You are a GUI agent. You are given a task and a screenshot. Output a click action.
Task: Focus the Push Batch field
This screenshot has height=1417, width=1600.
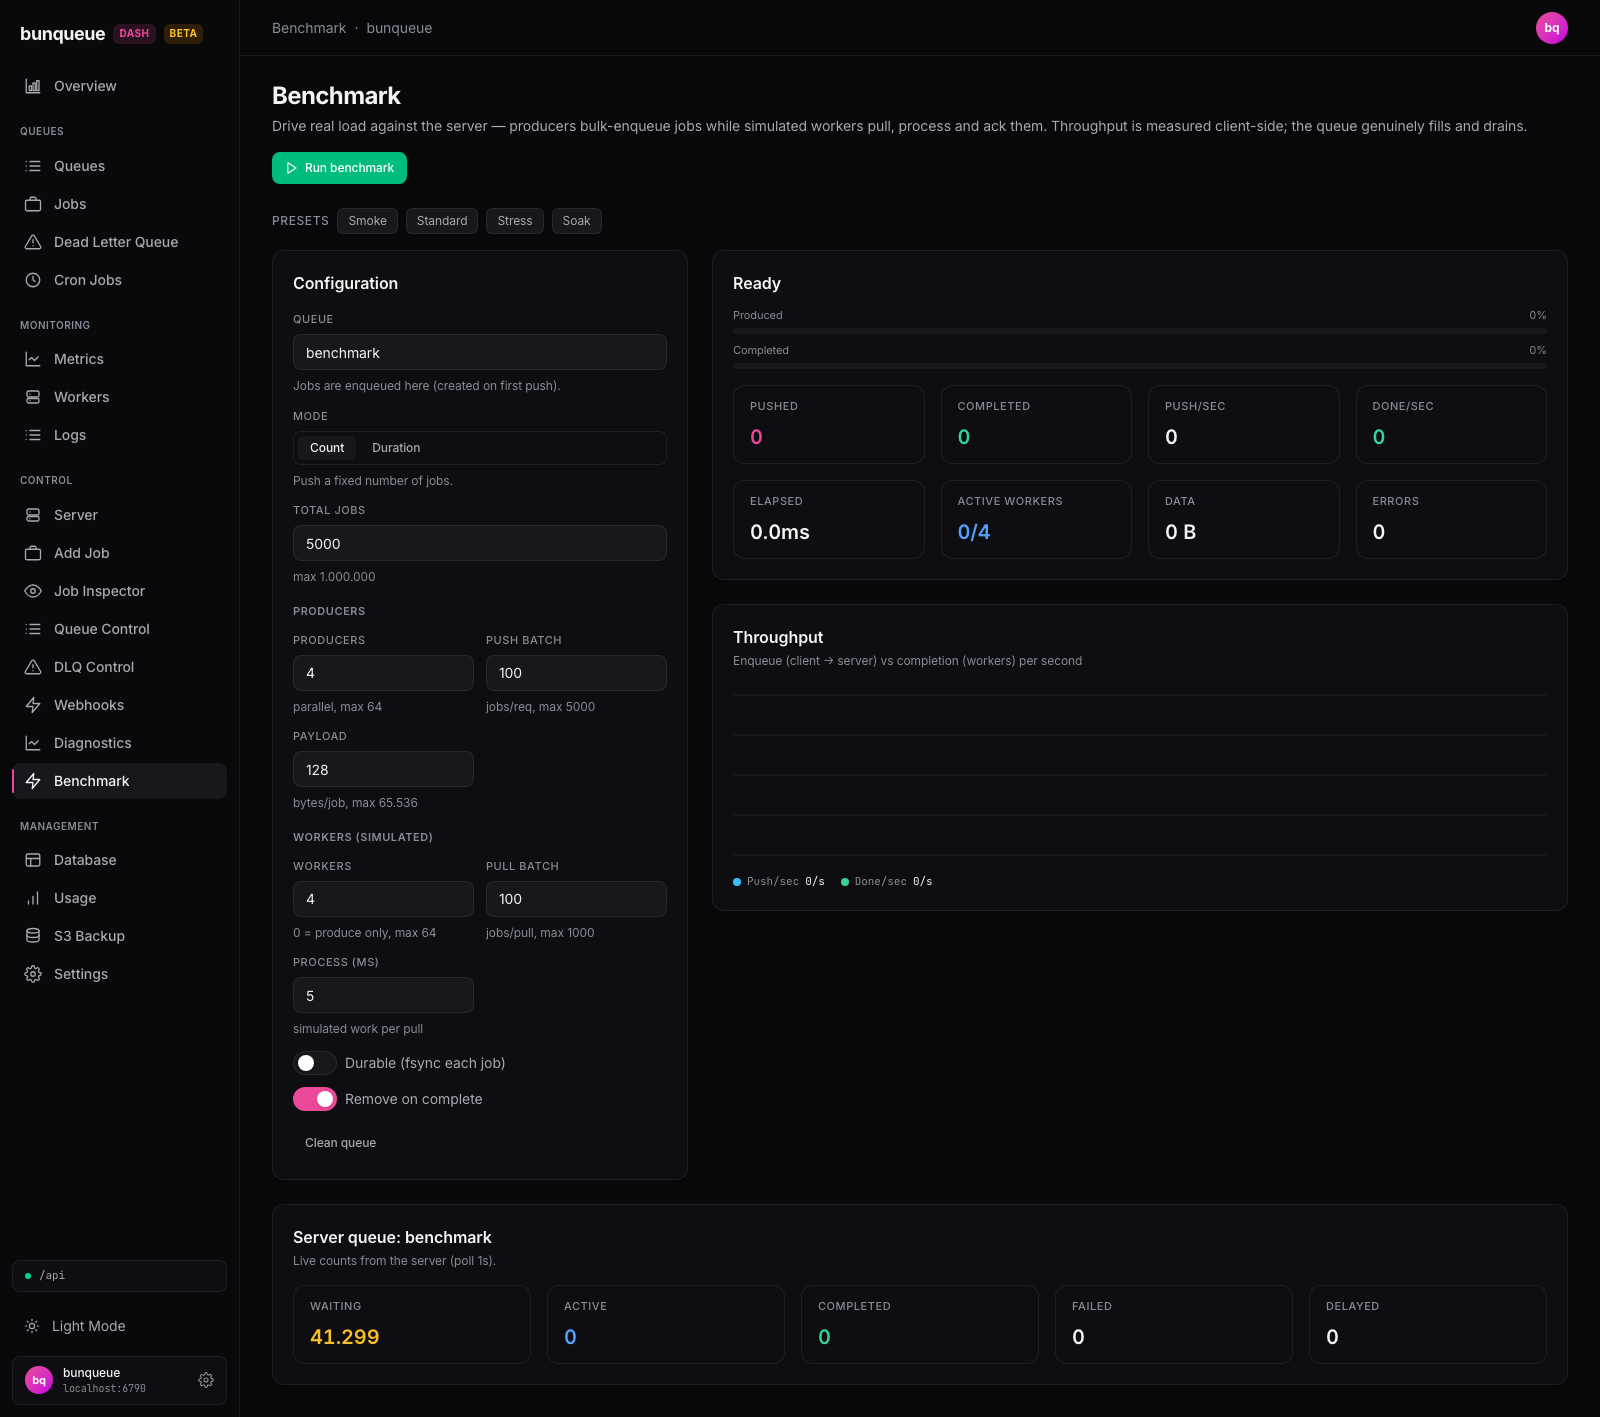pyautogui.click(x=576, y=673)
